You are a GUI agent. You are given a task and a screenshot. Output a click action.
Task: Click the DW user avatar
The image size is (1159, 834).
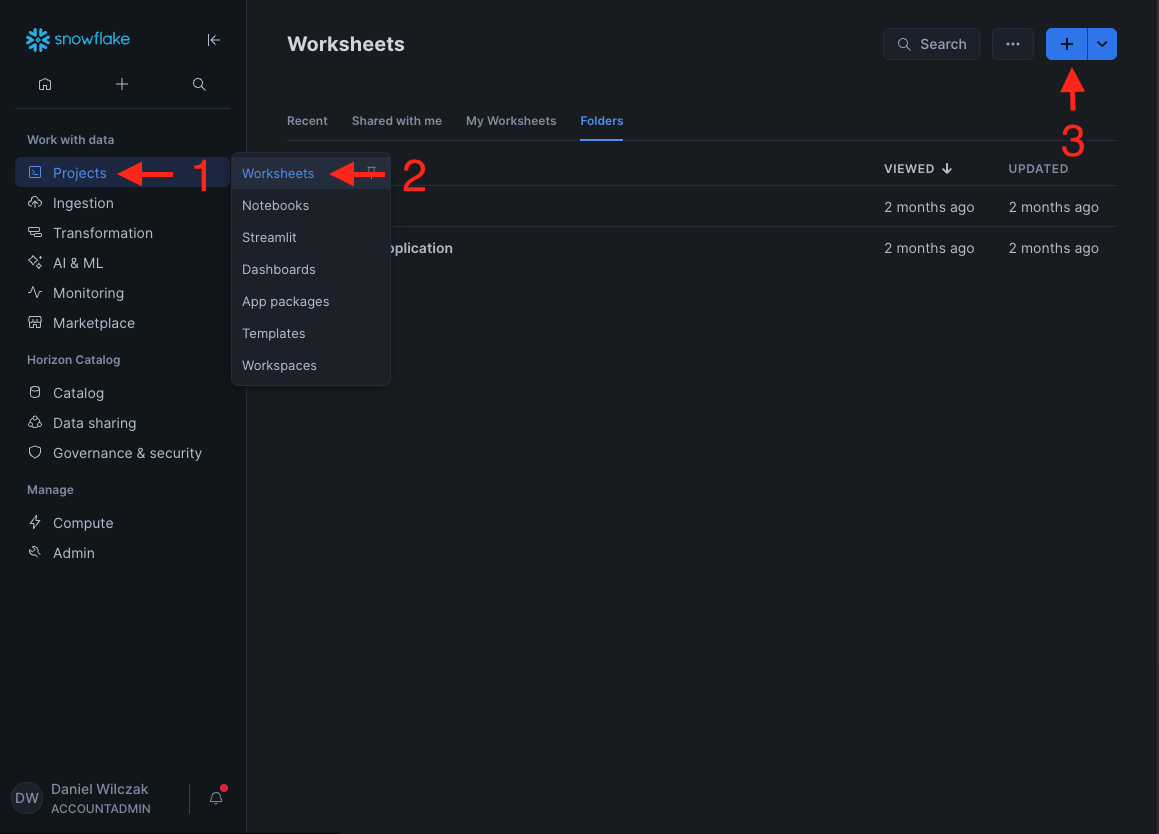27,798
